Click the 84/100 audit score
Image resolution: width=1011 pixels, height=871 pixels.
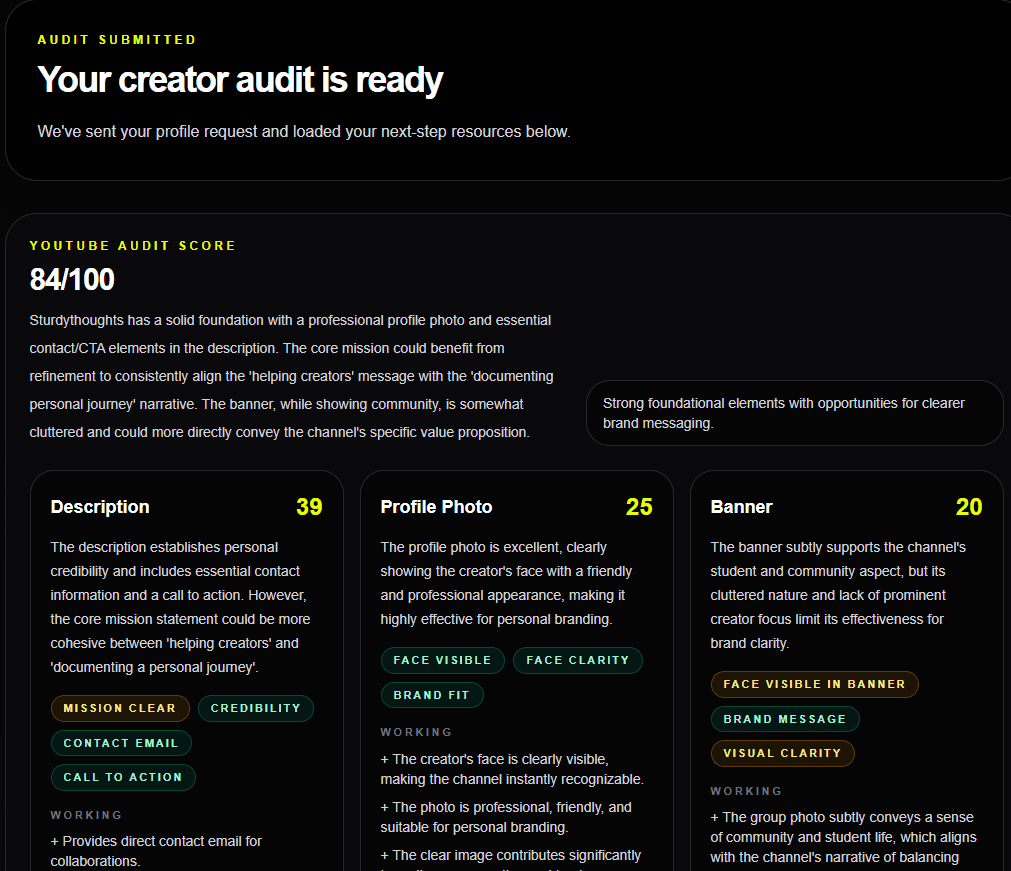pos(73,280)
